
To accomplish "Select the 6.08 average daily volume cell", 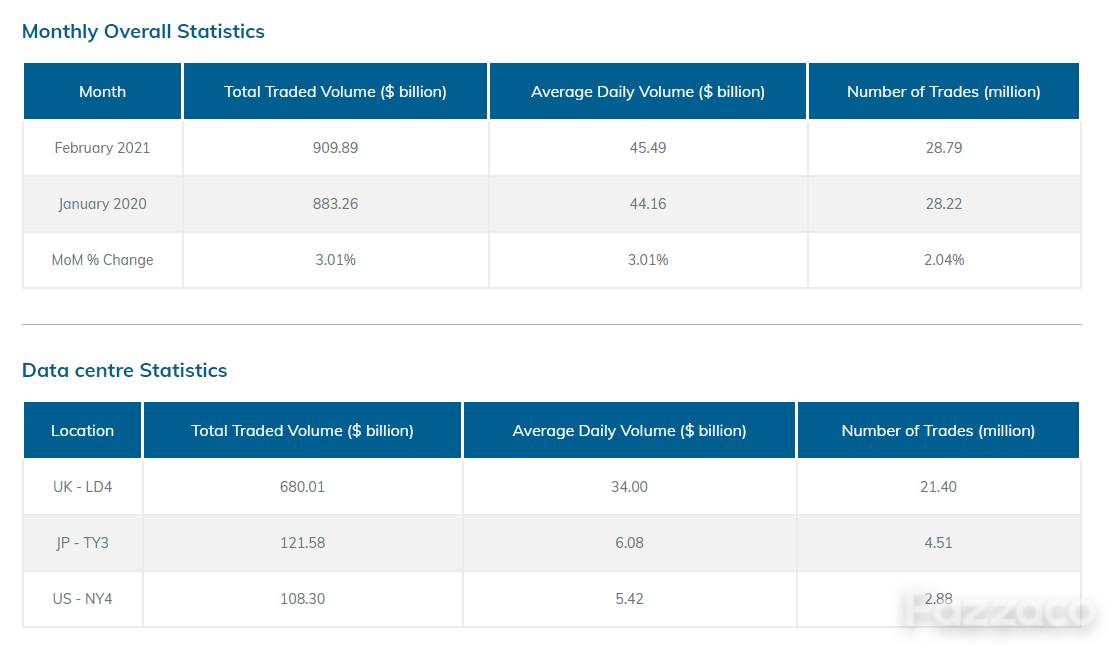I will coord(629,542).
